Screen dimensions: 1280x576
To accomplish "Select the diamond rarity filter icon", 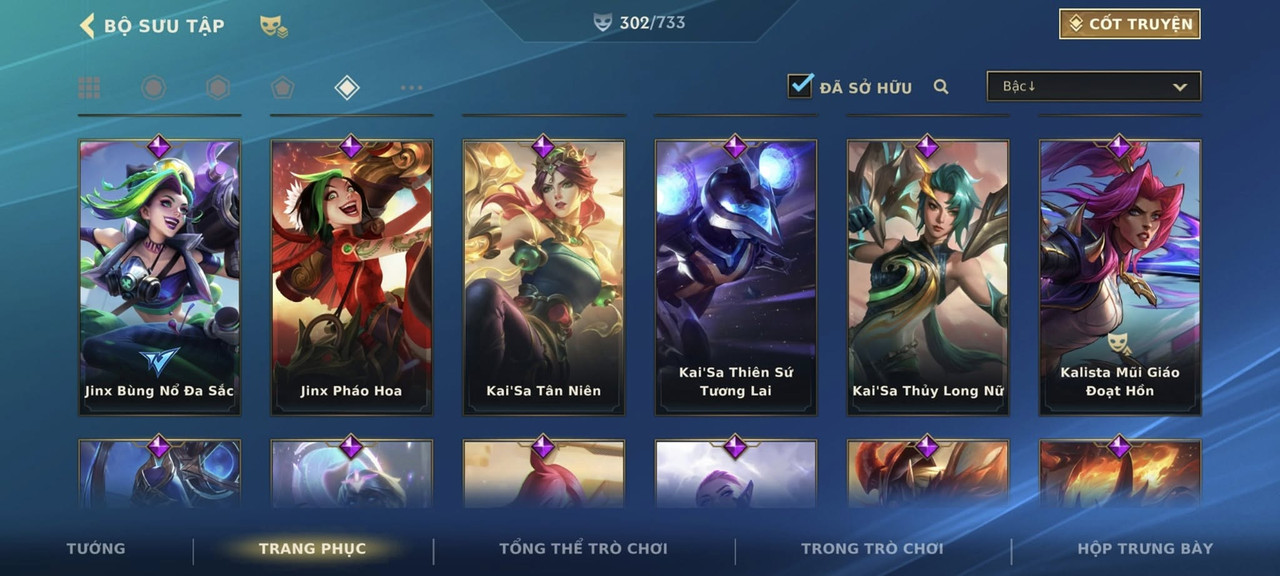I will click(x=346, y=88).
